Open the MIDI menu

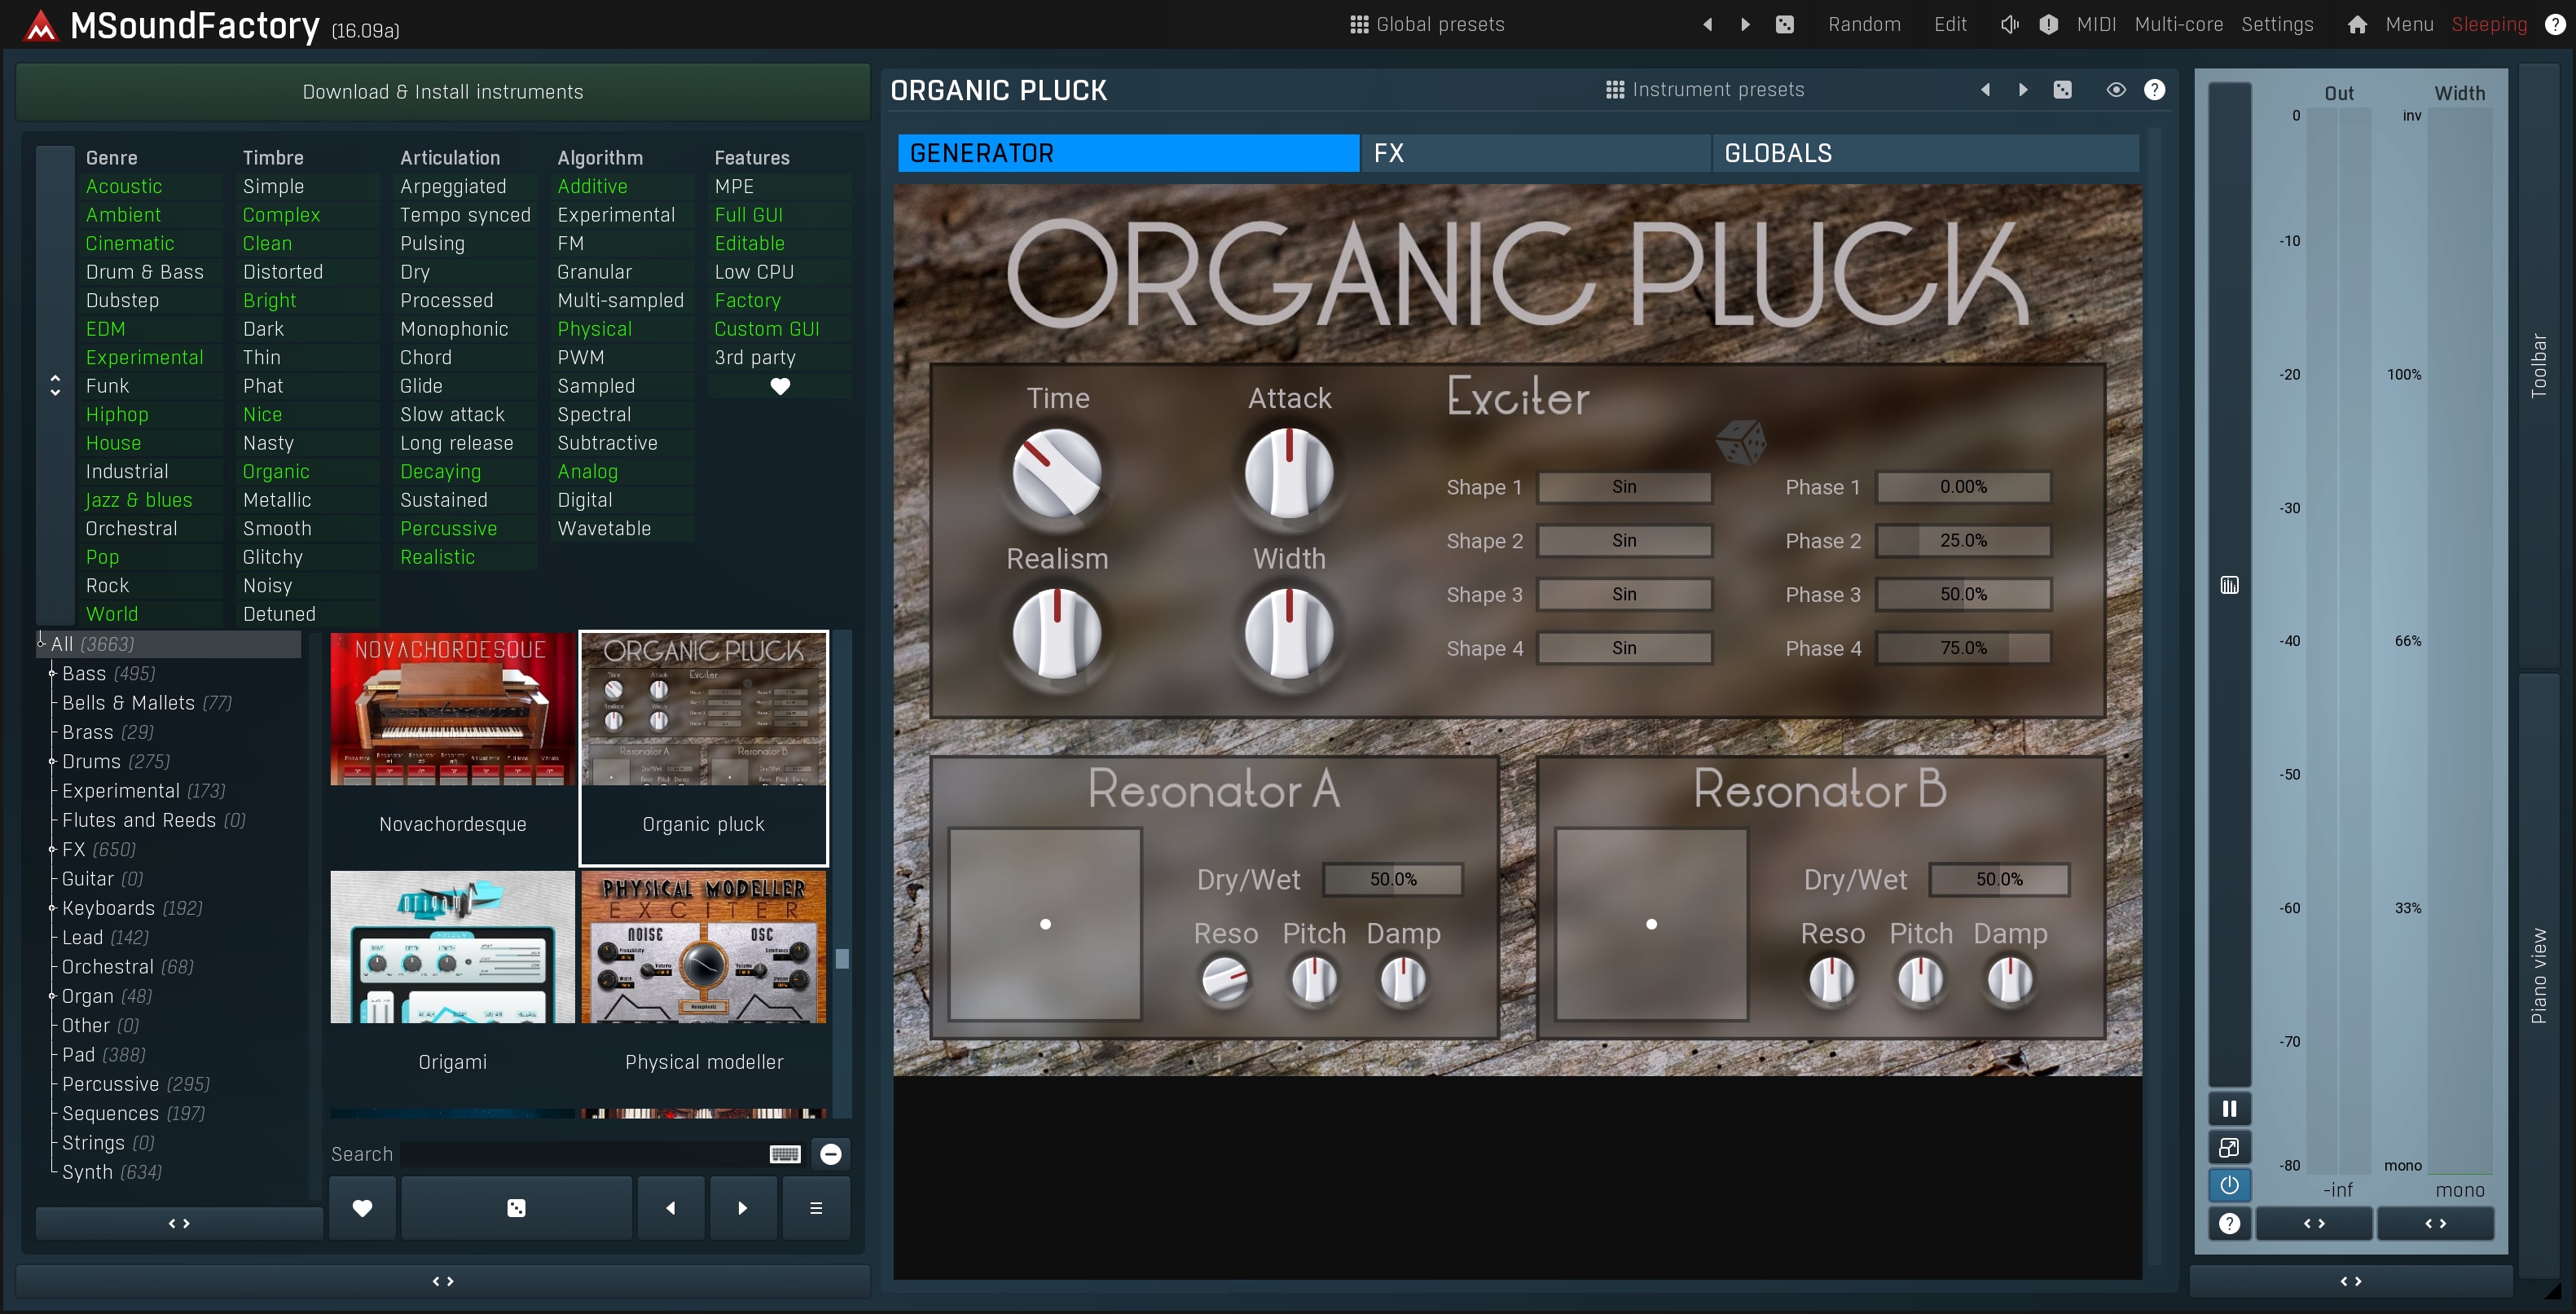(2096, 24)
